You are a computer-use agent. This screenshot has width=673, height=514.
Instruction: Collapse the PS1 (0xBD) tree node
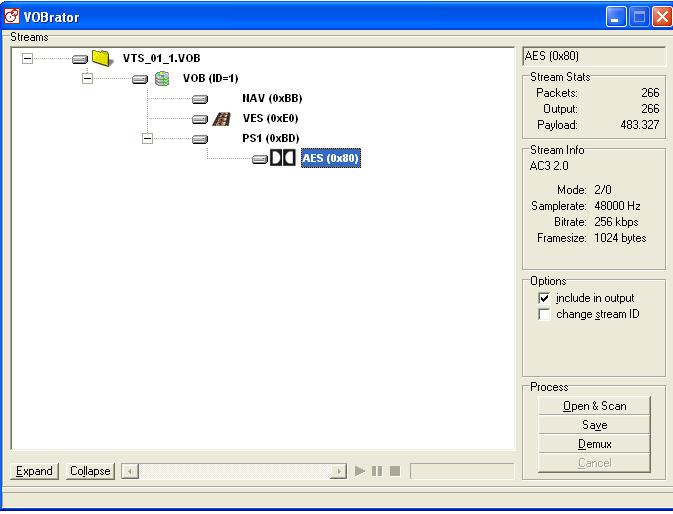pos(147,139)
